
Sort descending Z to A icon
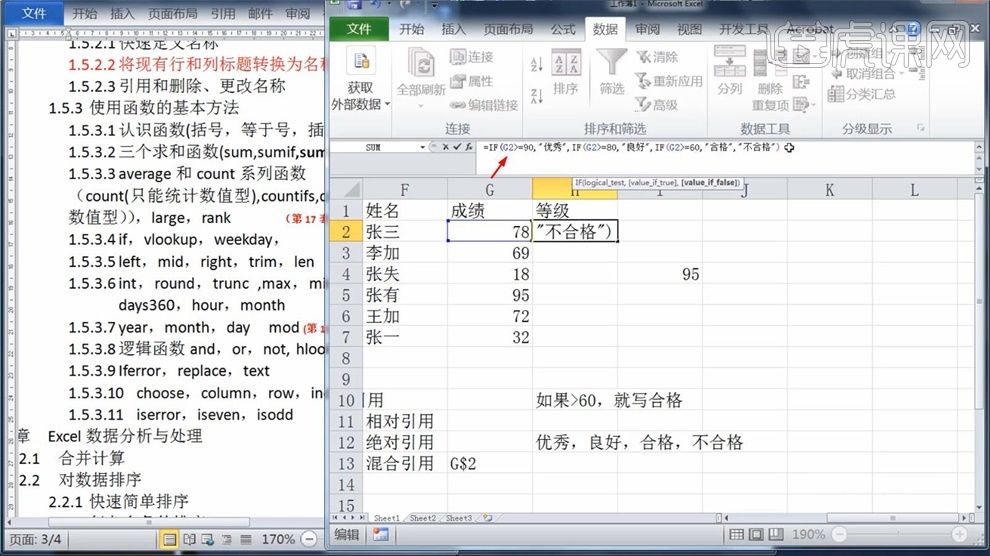(x=537, y=97)
